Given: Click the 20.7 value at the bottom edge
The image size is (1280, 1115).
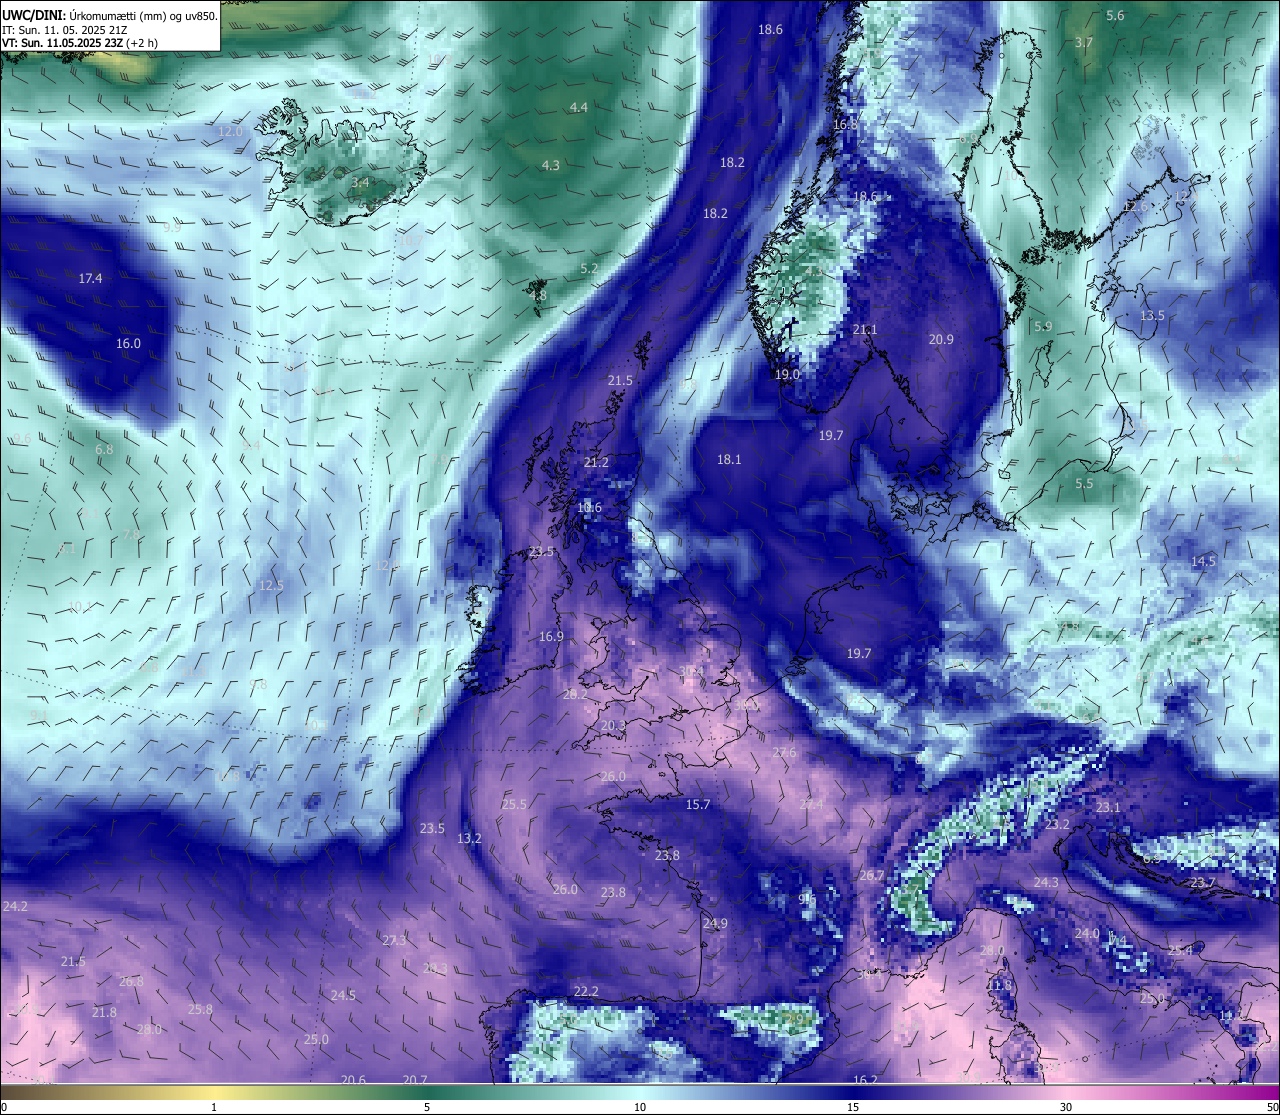Looking at the screenshot, I should (415, 1079).
